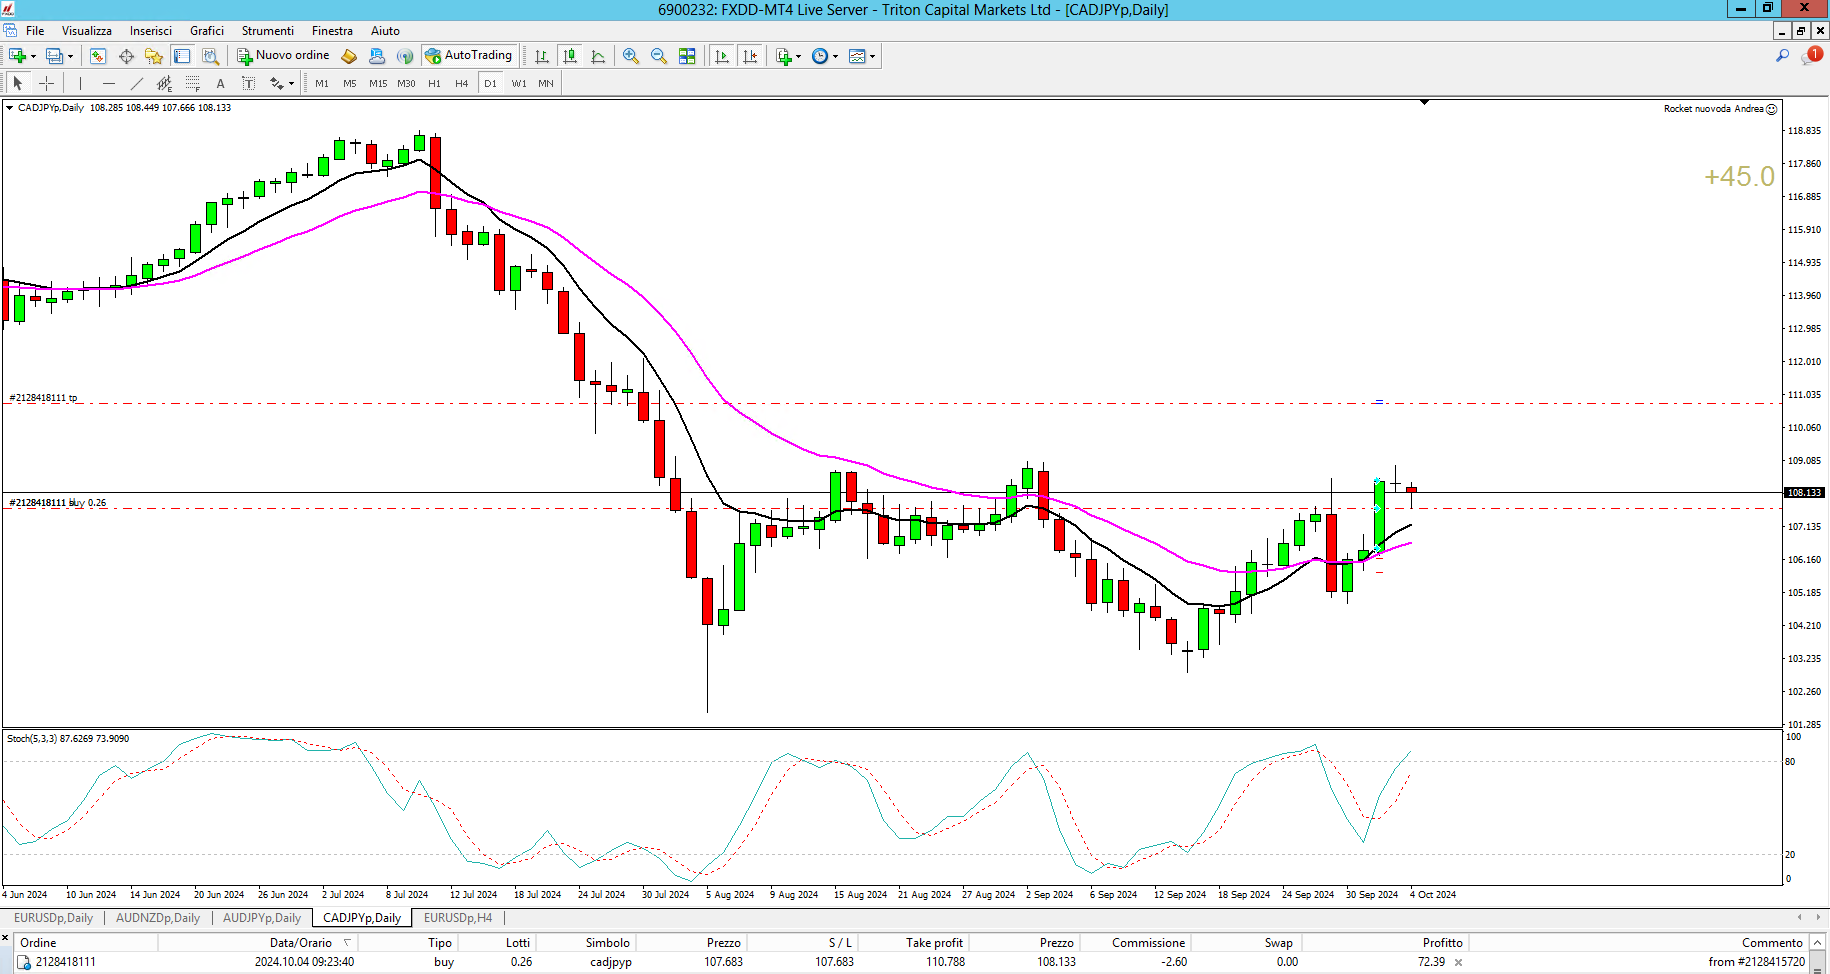This screenshot has height=974, width=1830.
Task: Select the H4 timeframe
Action: 462,83
